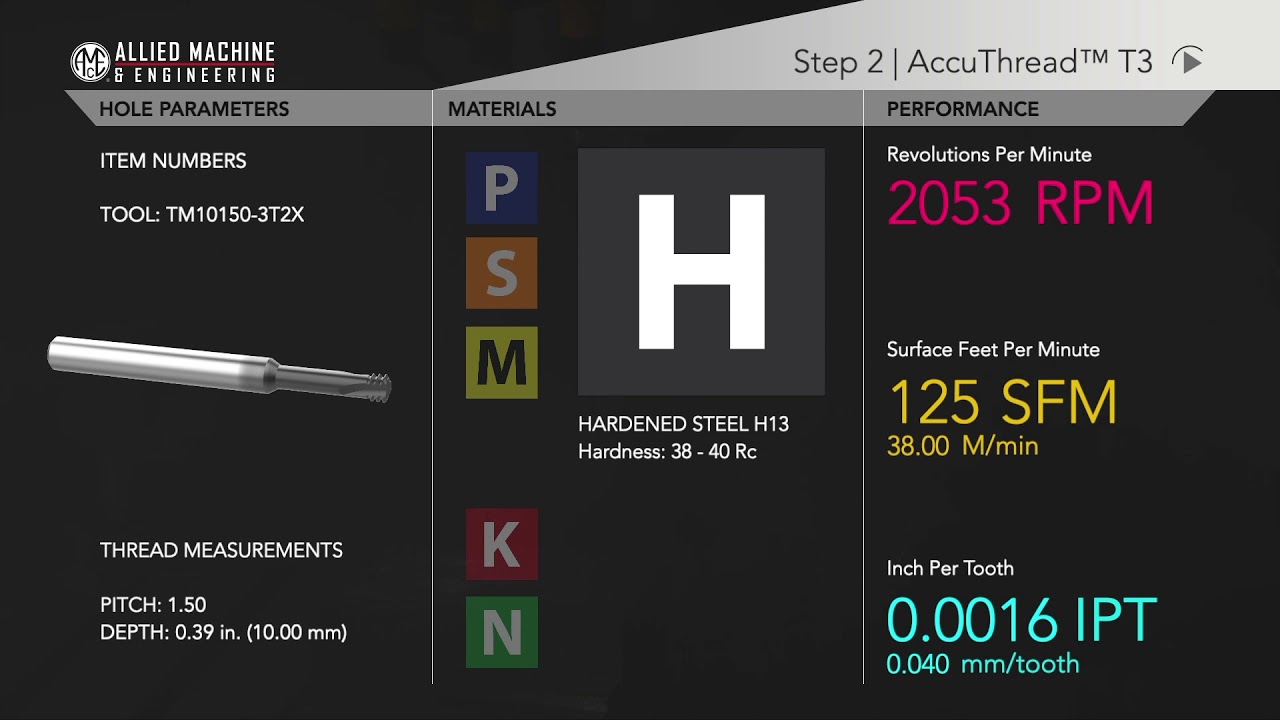Screen dimensions: 1280x720
Task: Click the Inch Per Tooth label
Action: coord(950,568)
